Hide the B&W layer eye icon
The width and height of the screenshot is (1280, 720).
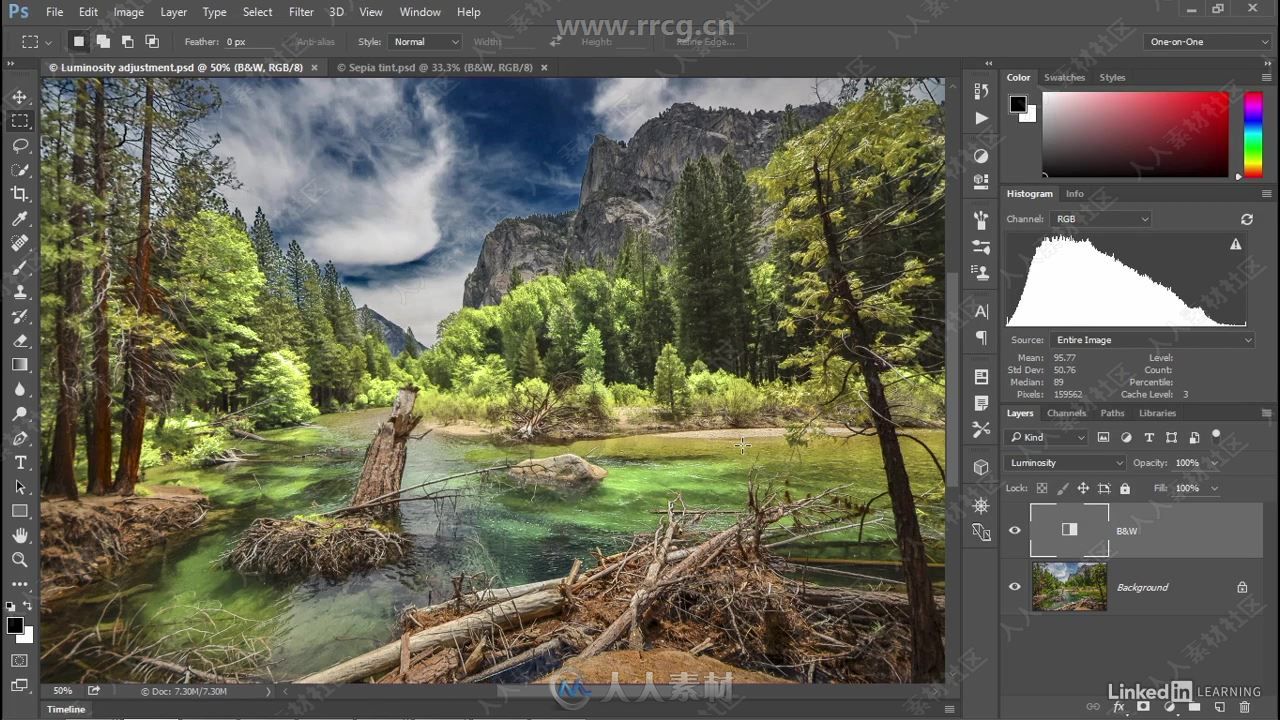tap(1015, 530)
